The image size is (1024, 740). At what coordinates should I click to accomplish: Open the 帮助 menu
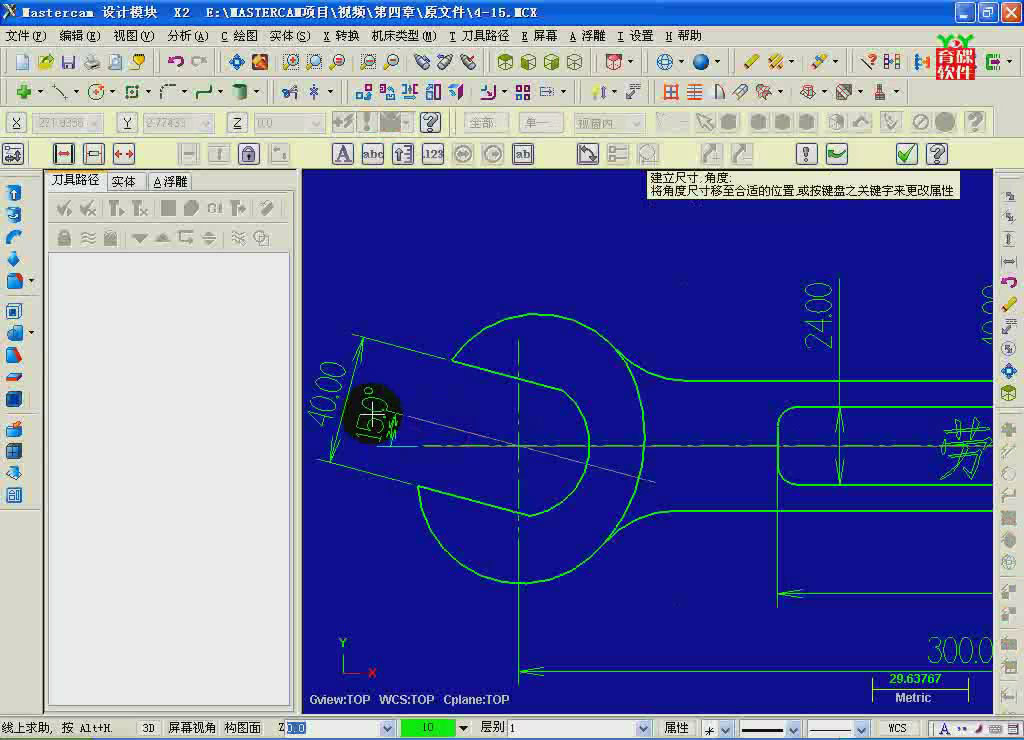(x=683, y=36)
